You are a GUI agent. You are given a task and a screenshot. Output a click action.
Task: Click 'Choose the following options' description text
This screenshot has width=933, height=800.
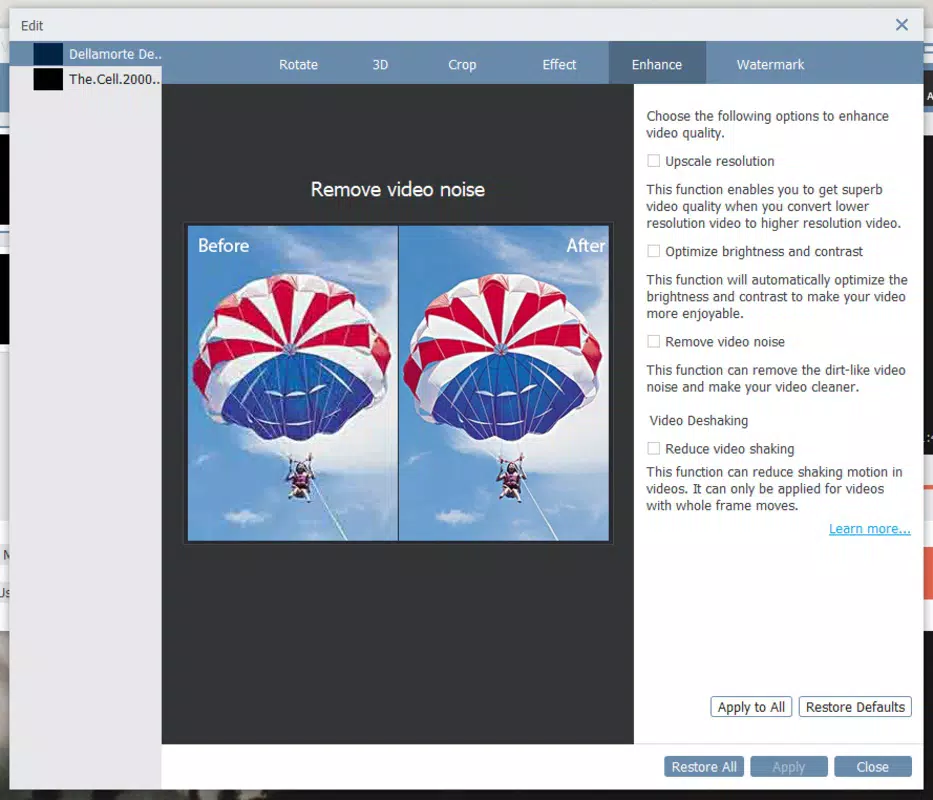coord(768,124)
